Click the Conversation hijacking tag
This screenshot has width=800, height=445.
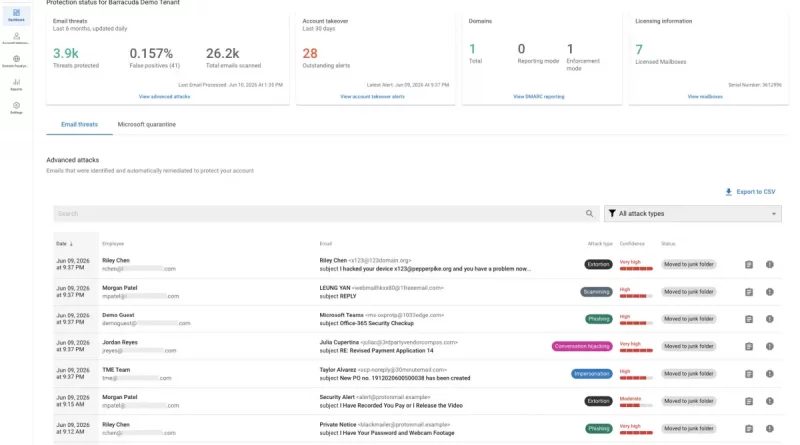tap(582, 347)
